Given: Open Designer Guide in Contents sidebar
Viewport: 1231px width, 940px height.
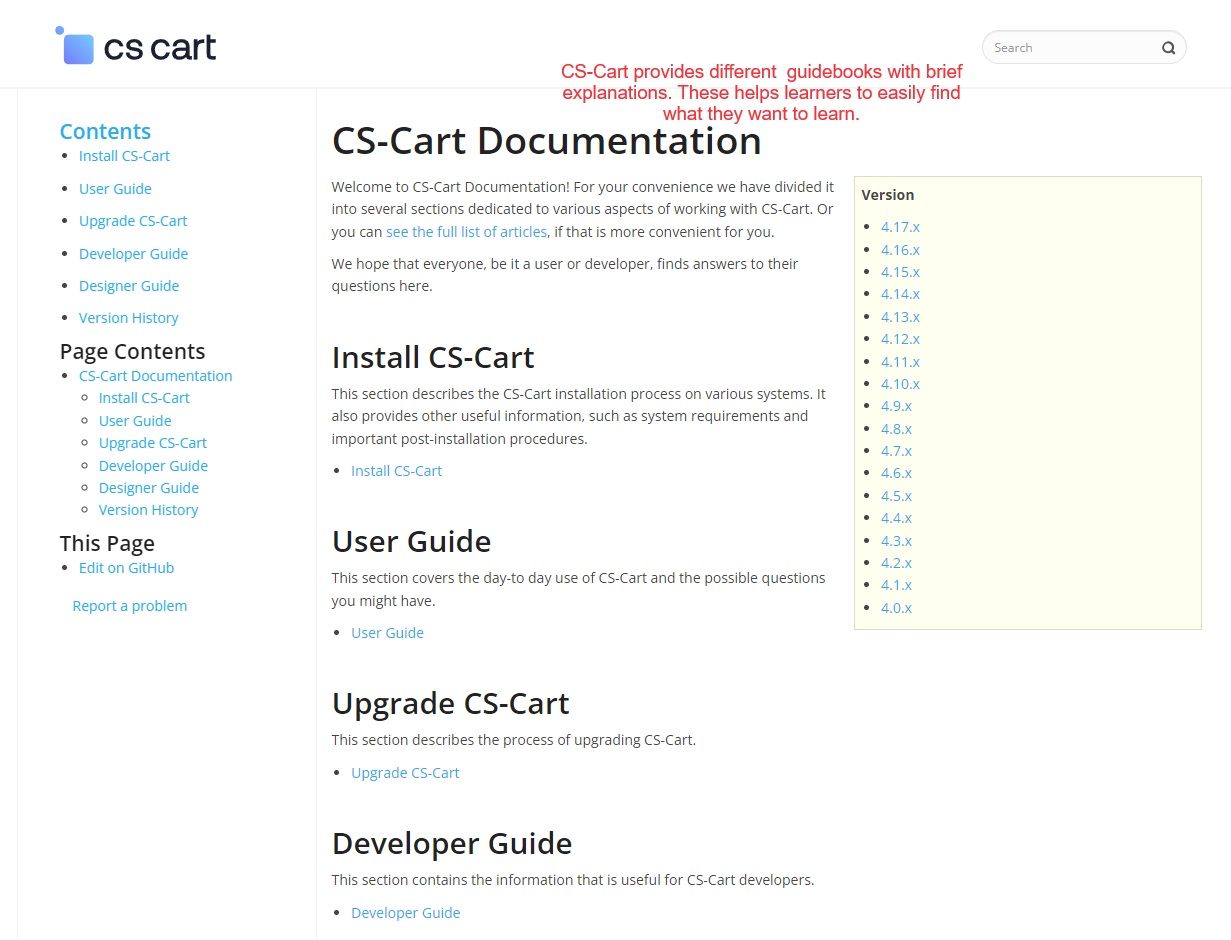Looking at the screenshot, I should pos(129,286).
